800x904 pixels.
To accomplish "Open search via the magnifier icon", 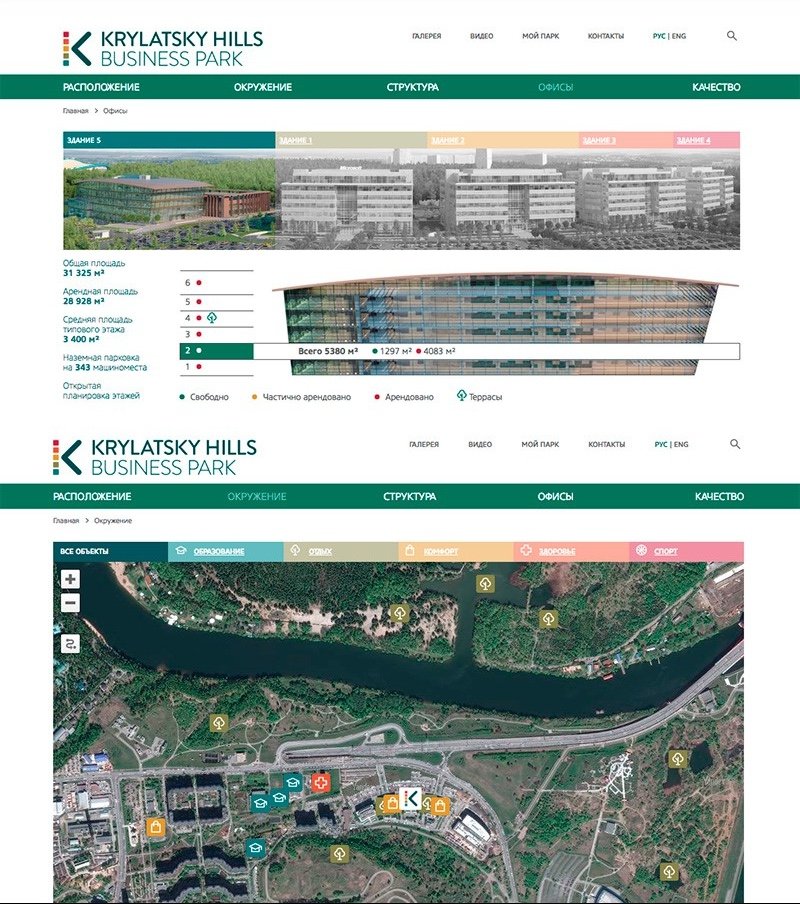I will click(x=733, y=35).
